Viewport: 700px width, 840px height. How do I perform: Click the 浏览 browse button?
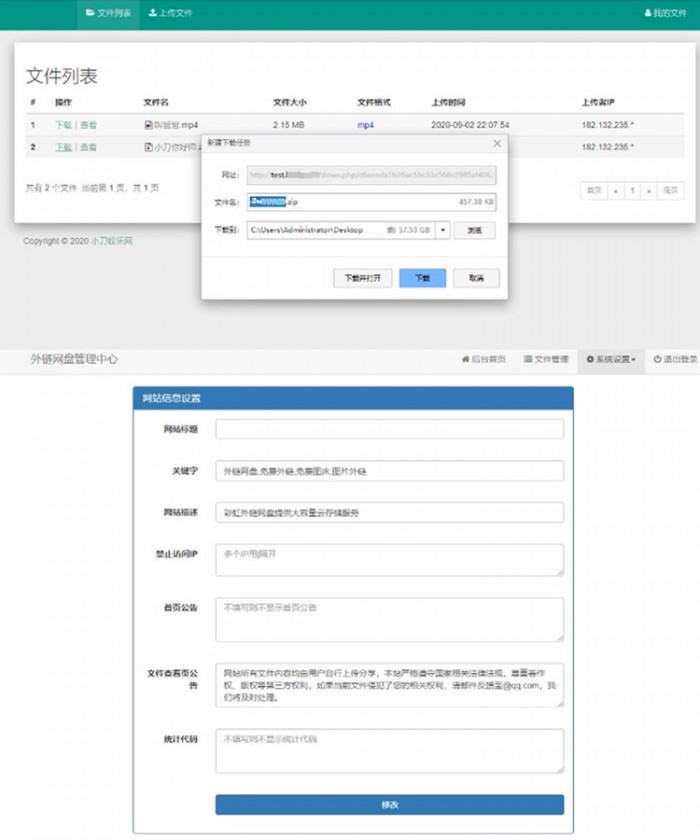click(474, 230)
